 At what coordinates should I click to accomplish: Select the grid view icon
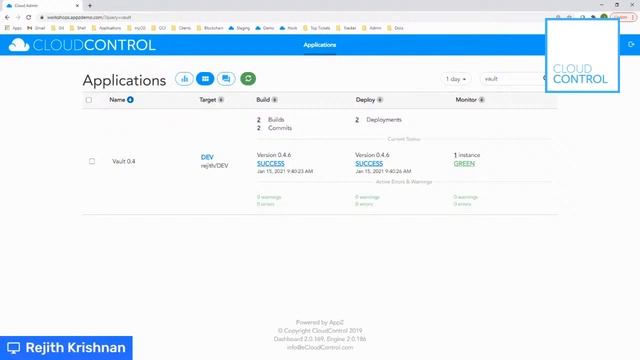[x=205, y=79]
